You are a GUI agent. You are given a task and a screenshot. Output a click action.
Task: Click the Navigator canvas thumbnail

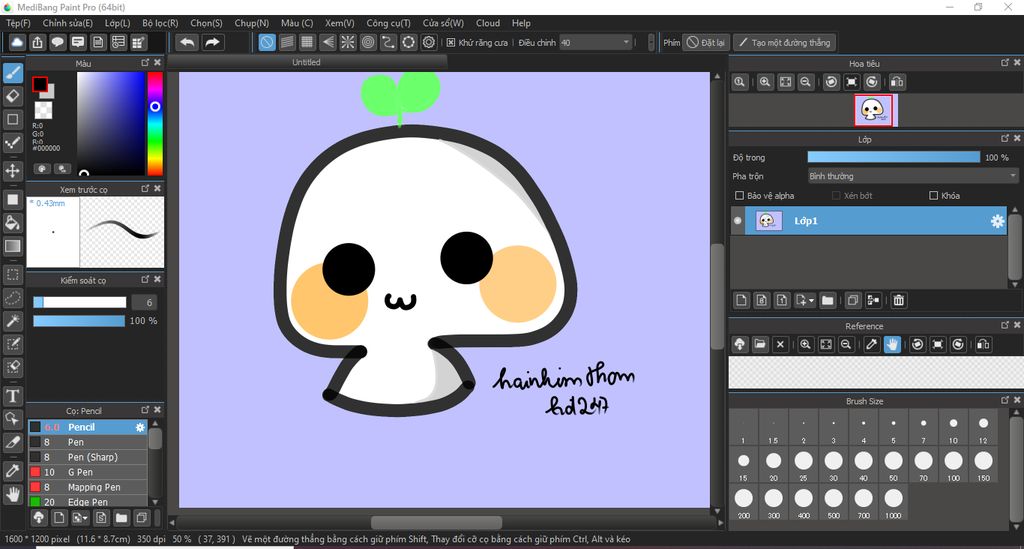(876, 110)
